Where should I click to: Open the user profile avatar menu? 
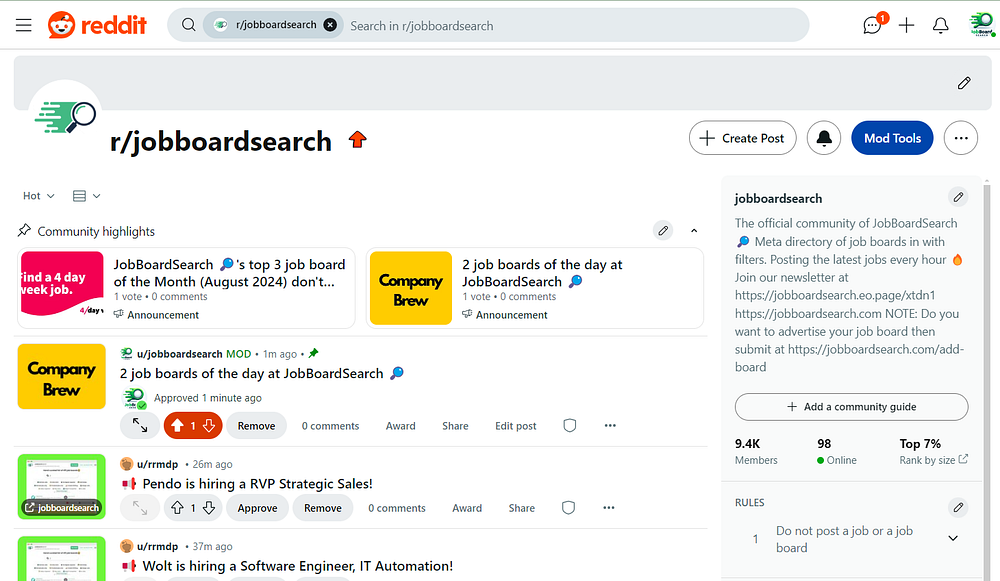point(982,25)
